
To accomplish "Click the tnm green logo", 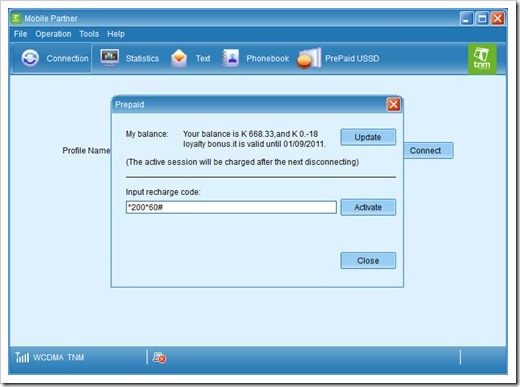I will (482, 59).
